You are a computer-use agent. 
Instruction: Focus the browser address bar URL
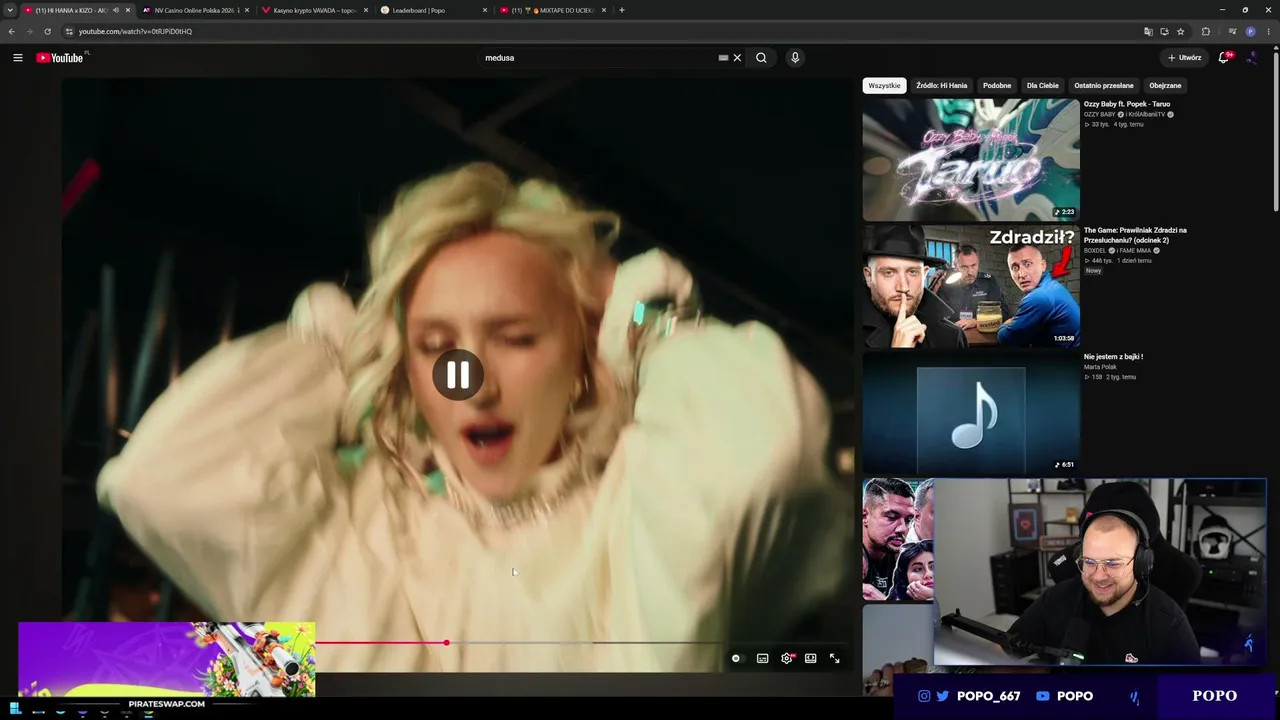pos(135,31)
